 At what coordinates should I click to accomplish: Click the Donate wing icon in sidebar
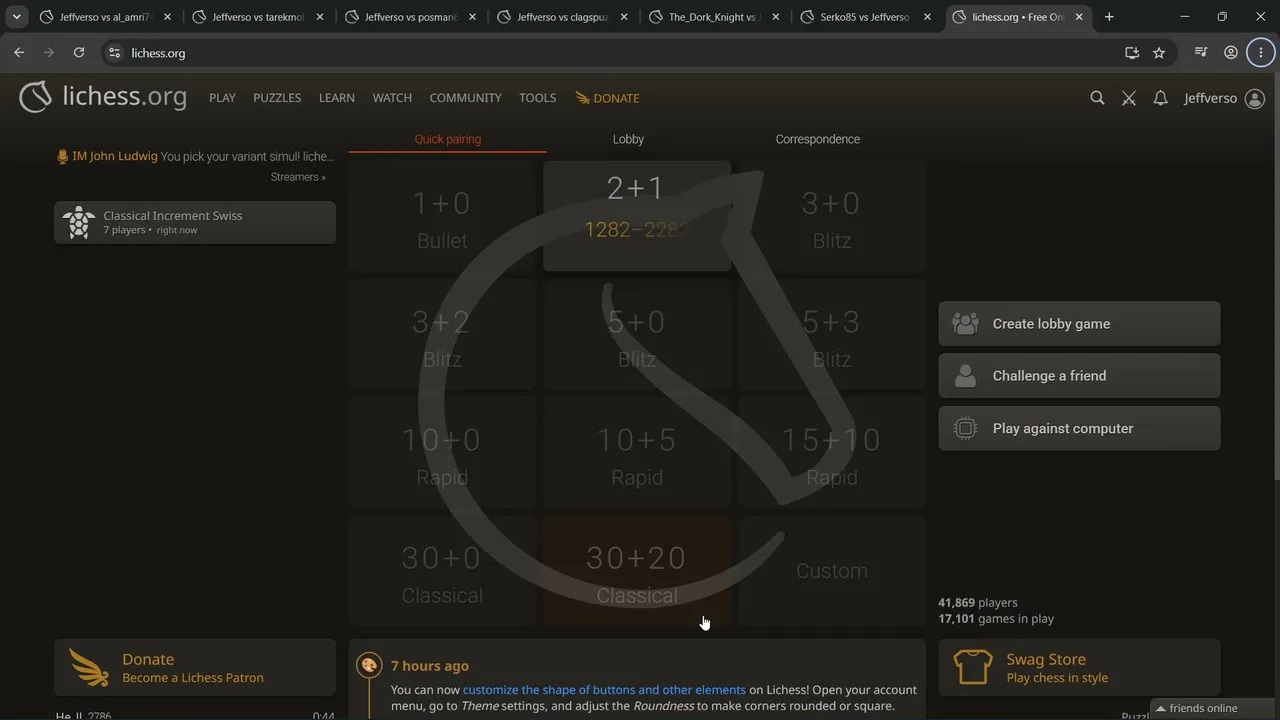(89, 667)
